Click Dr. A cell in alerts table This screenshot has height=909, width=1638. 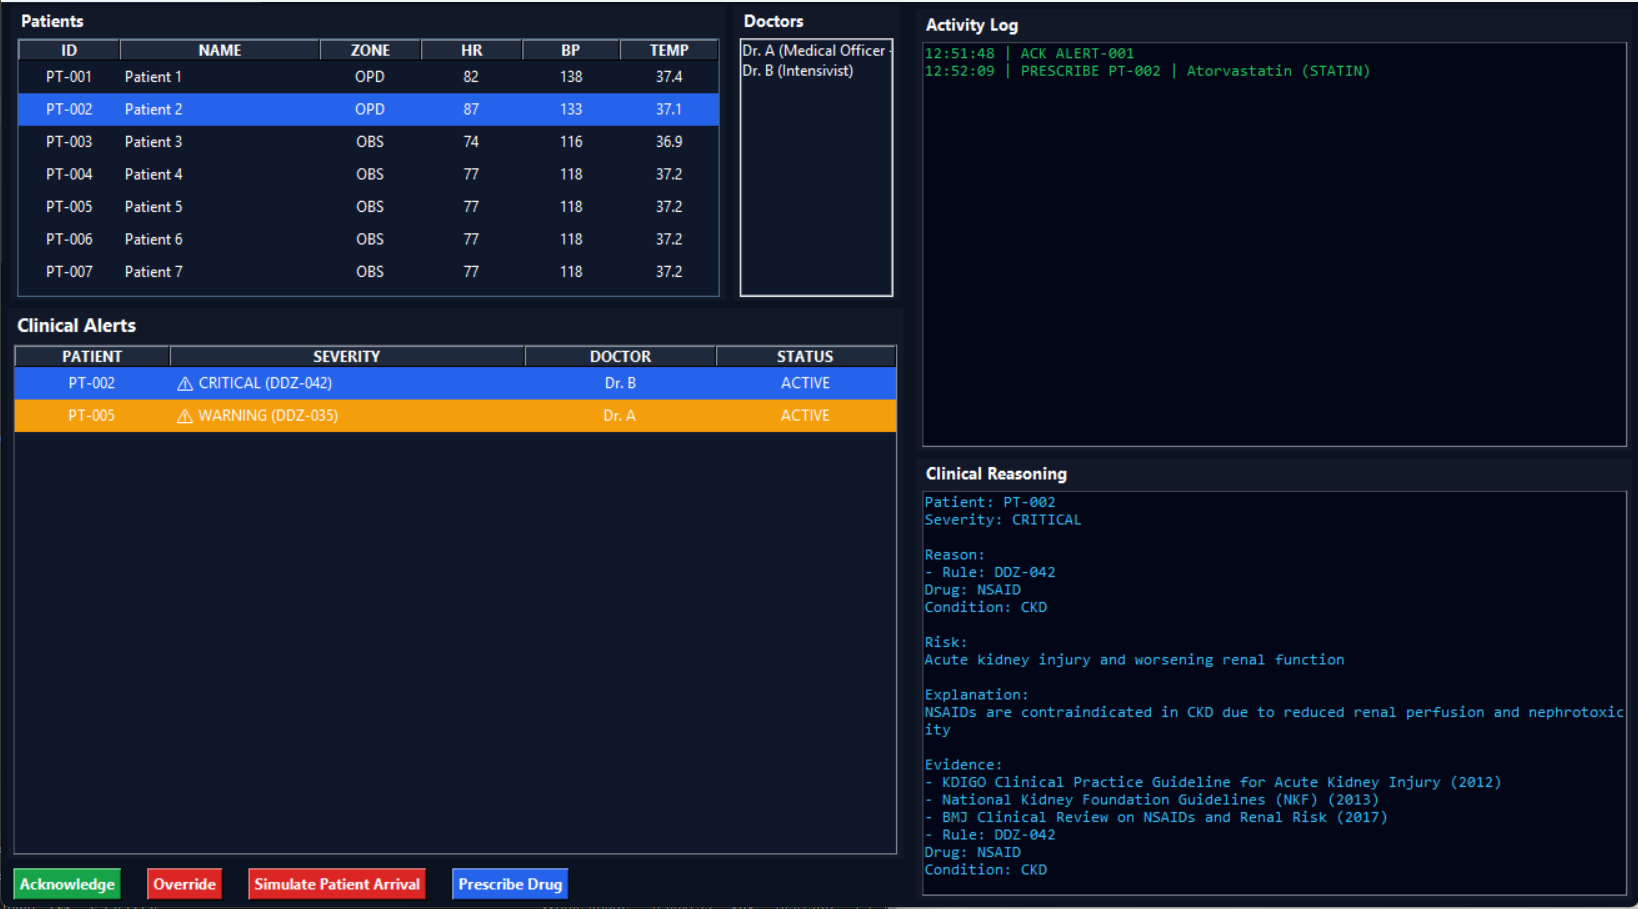[x=620, y=416]
